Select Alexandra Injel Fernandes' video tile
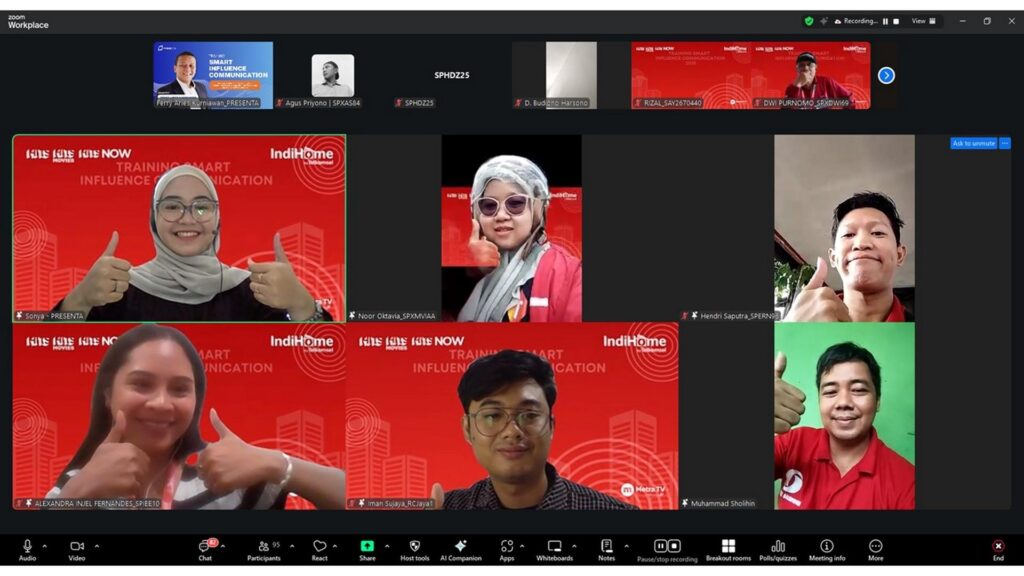1024x576 pixels. pyautogui.click(x=179, y=416)
